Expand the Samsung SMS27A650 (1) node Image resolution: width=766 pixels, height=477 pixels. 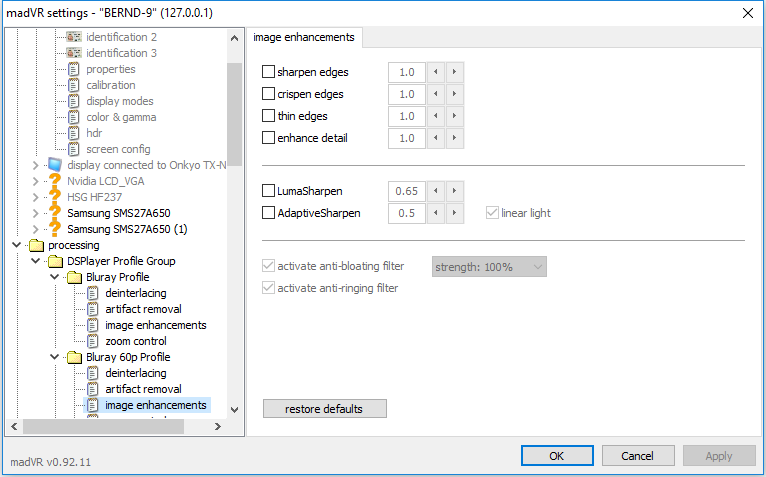(x=35, y=229)
